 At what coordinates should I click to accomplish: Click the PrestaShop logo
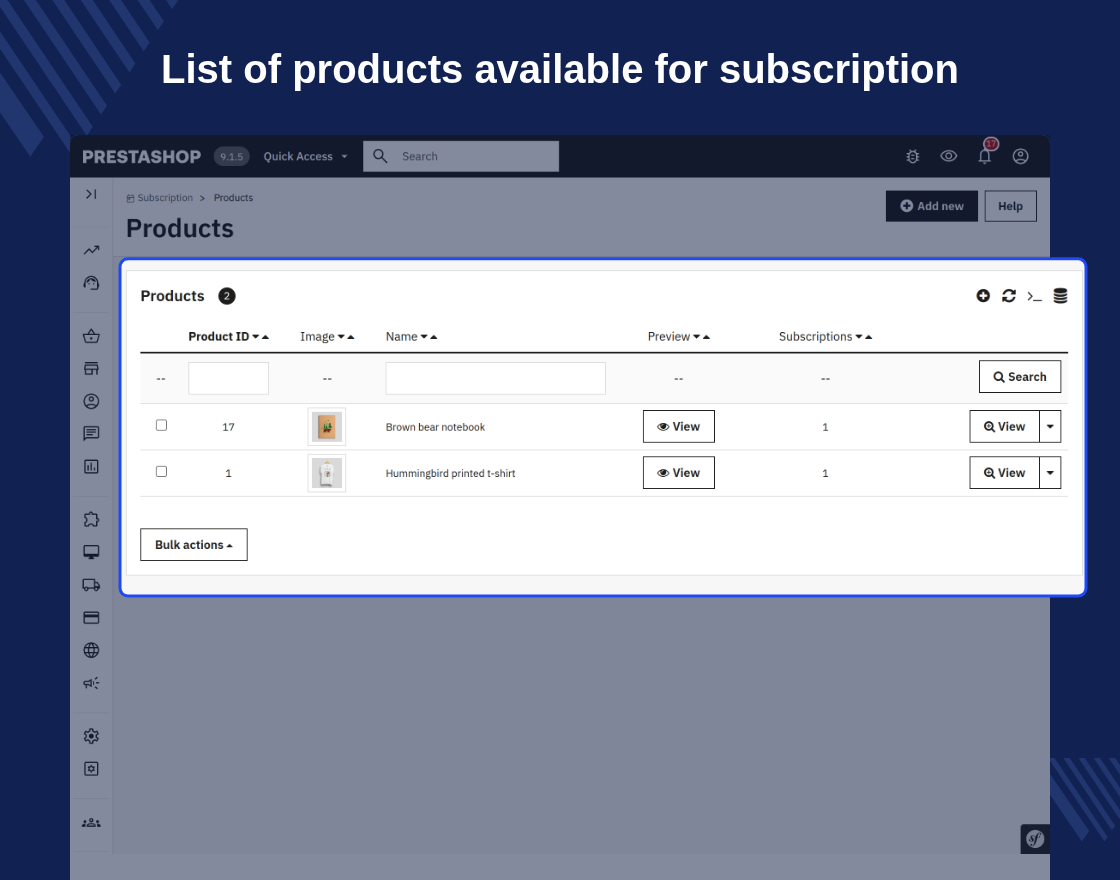tap(141, 156)
